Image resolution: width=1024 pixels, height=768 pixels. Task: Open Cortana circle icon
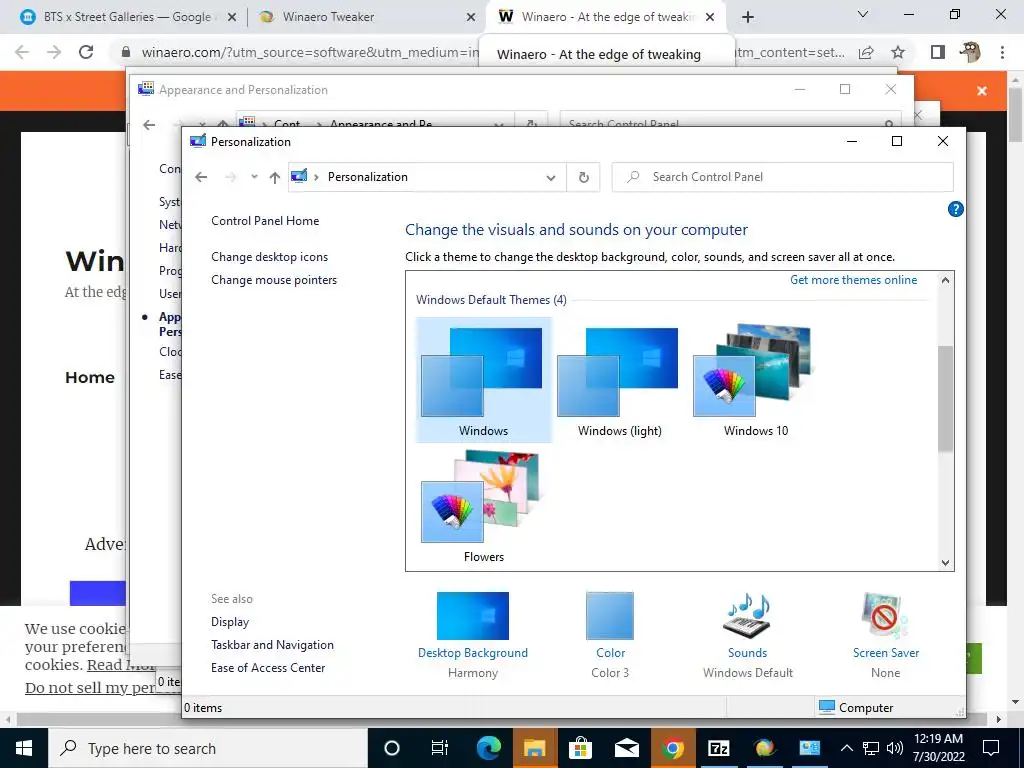[x=392, y=748]
